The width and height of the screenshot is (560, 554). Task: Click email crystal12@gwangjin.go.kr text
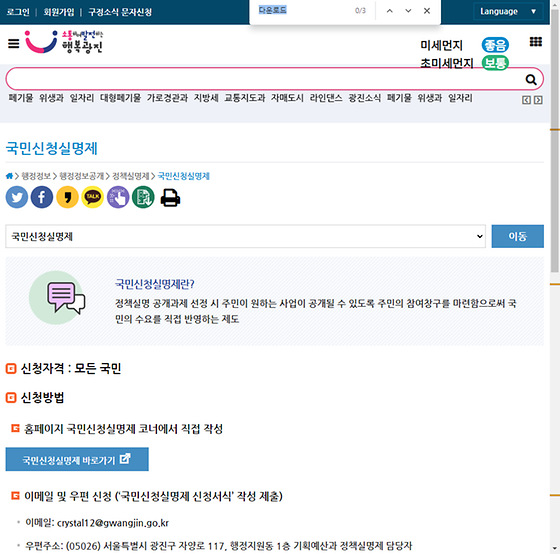(x=113, y=523)
